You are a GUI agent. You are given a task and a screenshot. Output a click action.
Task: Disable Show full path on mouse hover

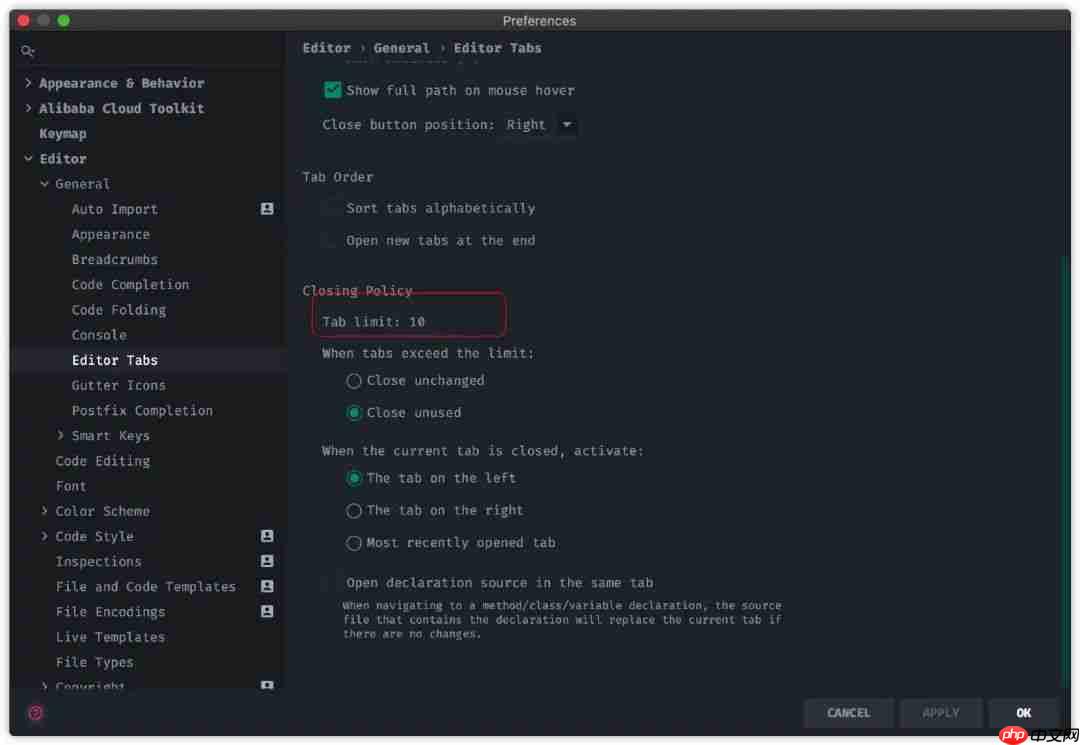[x=333, y=90]
